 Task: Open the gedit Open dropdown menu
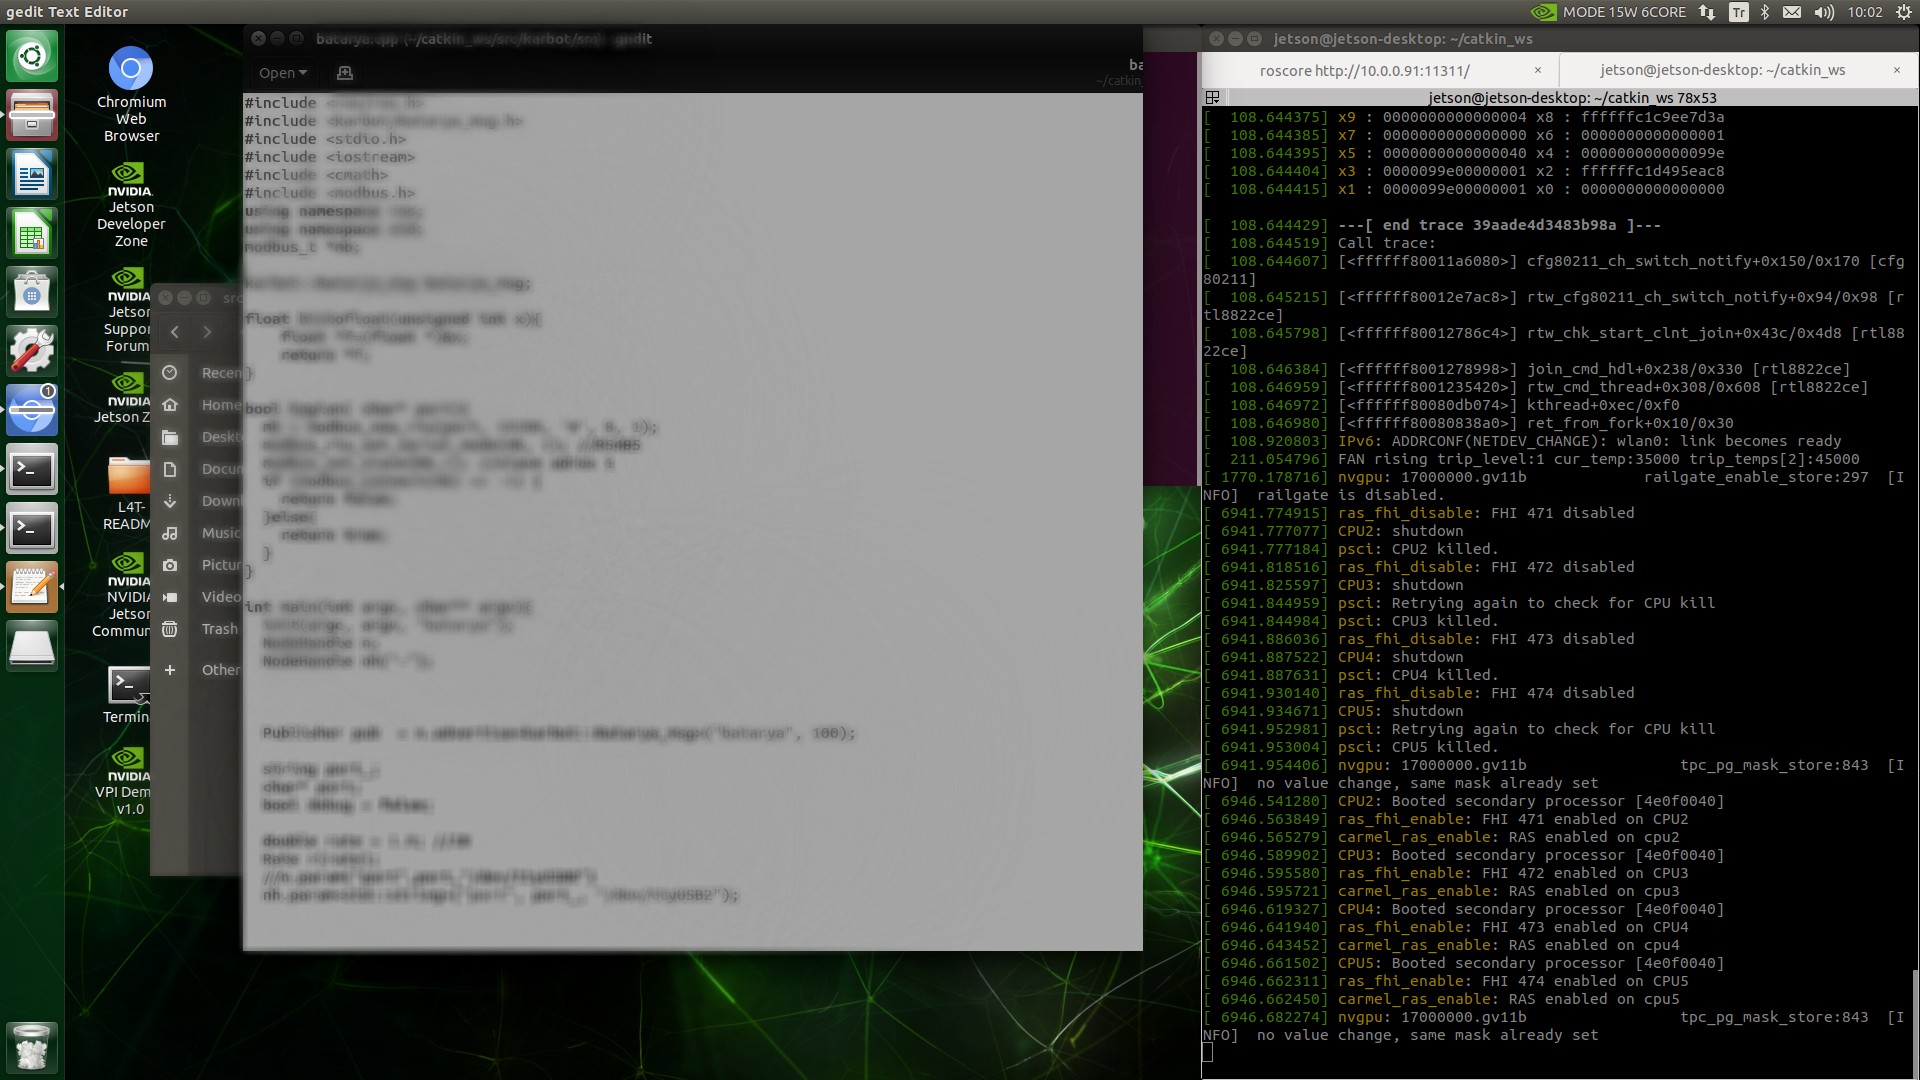282,73
